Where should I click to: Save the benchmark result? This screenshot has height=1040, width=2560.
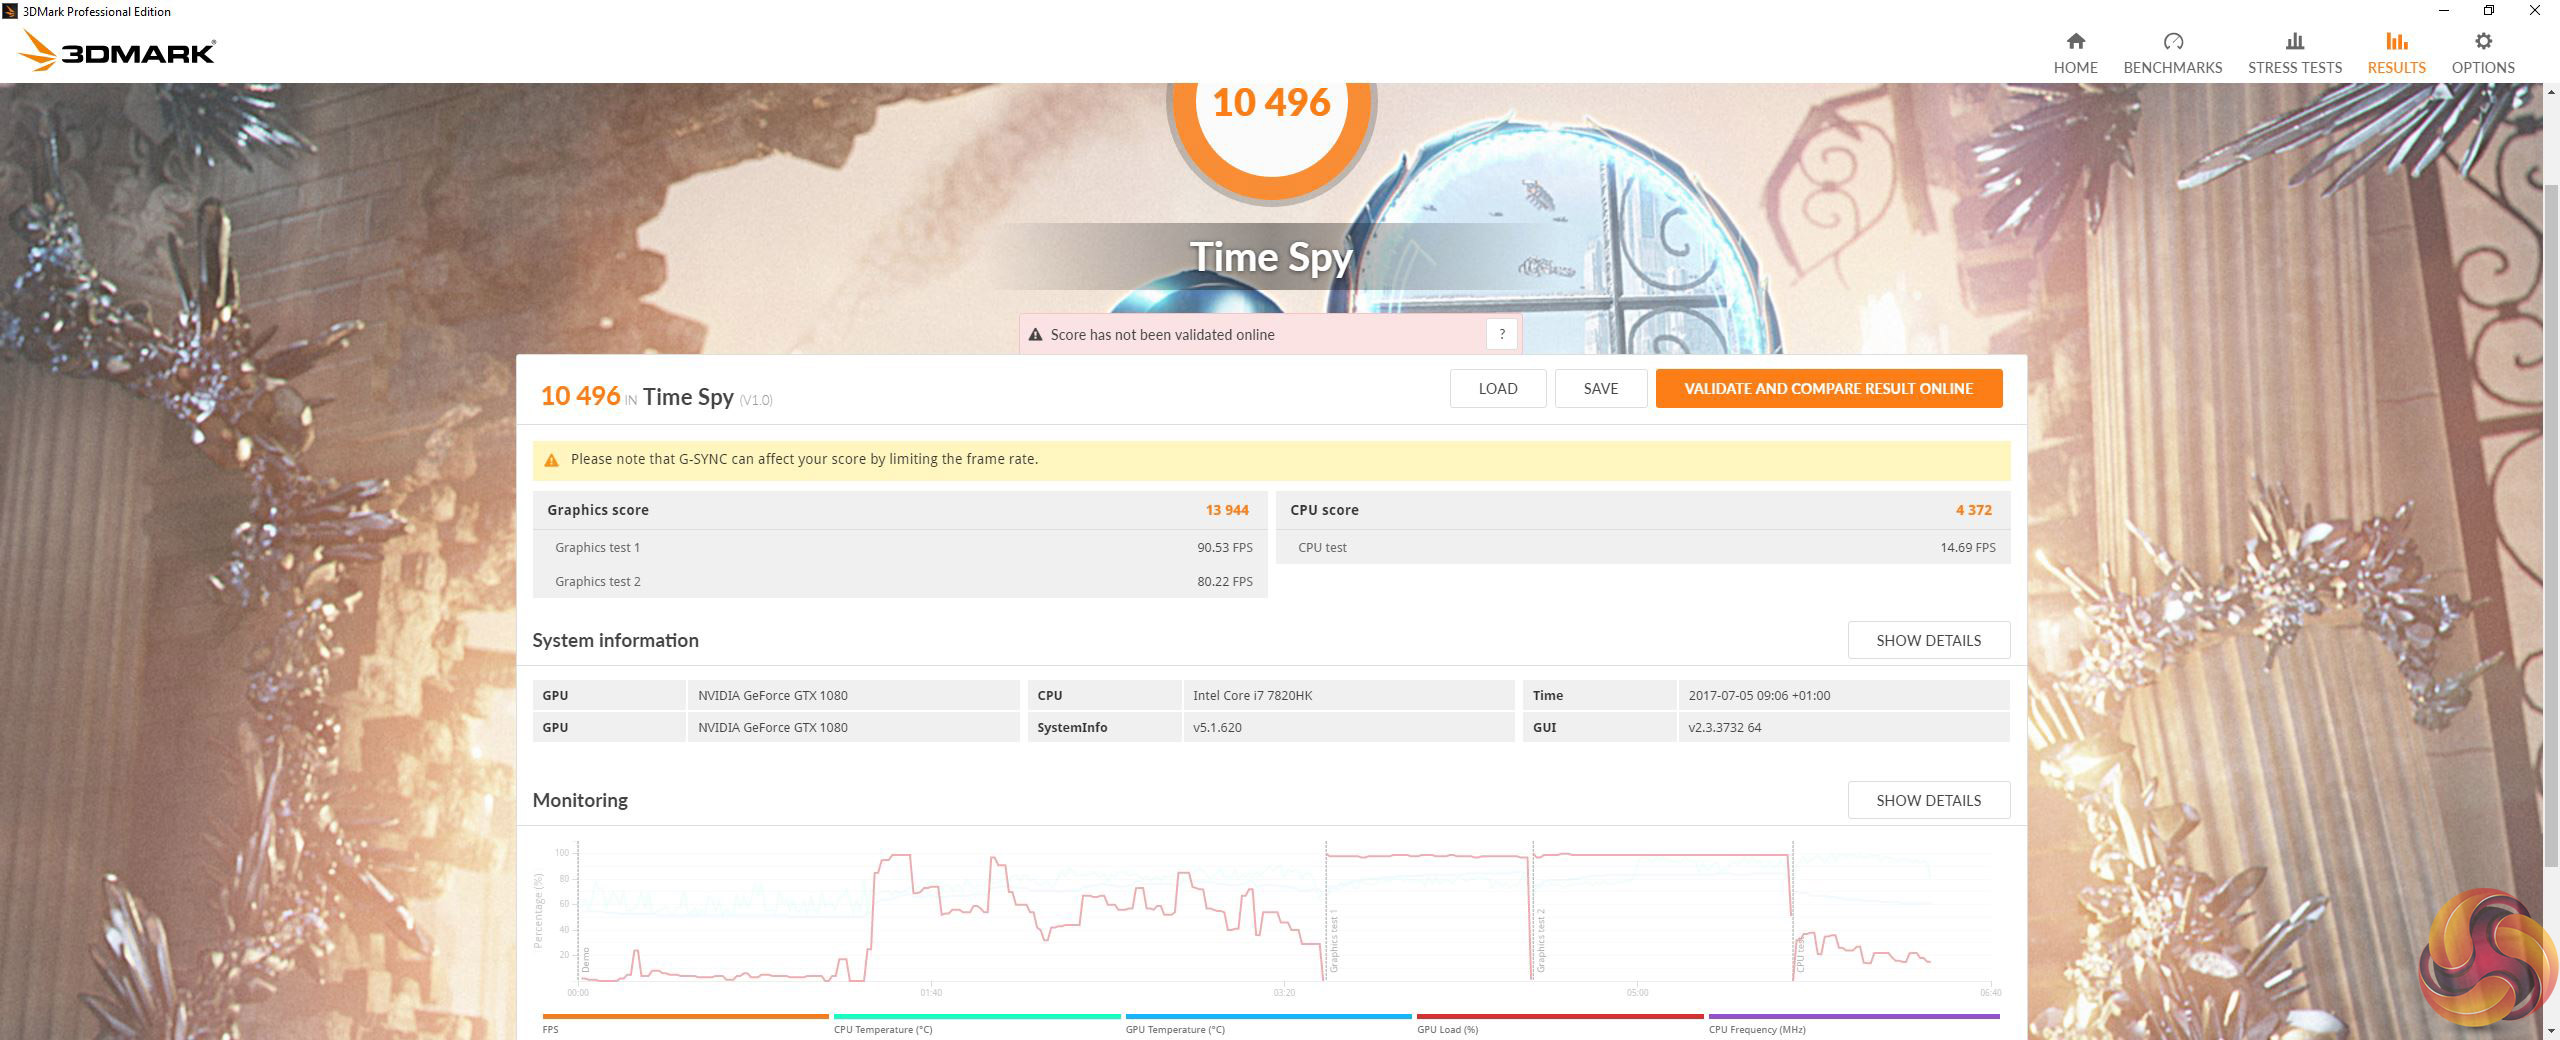[x=1600, y=389]
